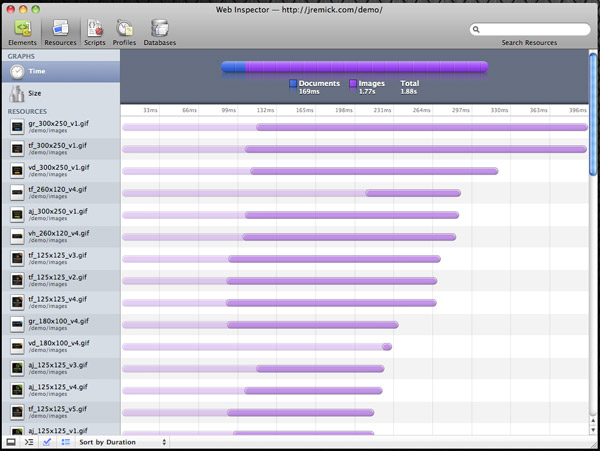Screen dimensions: 600x451
Task: Select the Time graph
Action: pyautogui.click(x=61, y=72)
